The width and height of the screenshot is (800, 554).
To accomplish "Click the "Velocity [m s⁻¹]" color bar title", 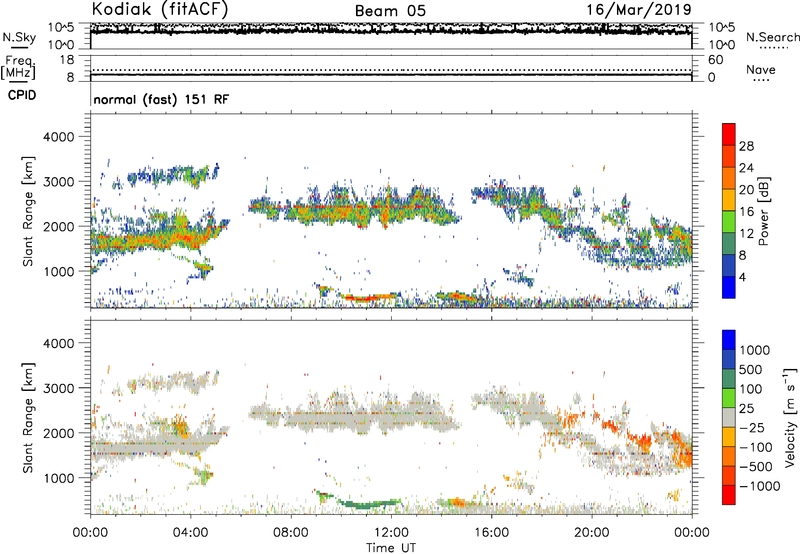I will pyautogui.click(x=790, y=417).
